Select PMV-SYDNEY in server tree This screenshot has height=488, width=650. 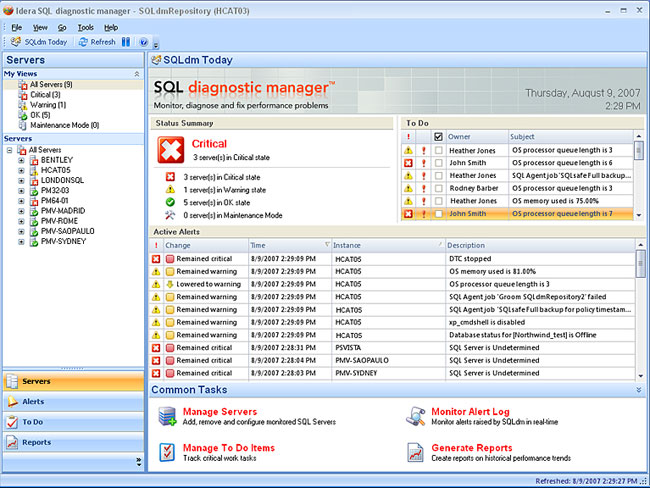coord(63,241)
